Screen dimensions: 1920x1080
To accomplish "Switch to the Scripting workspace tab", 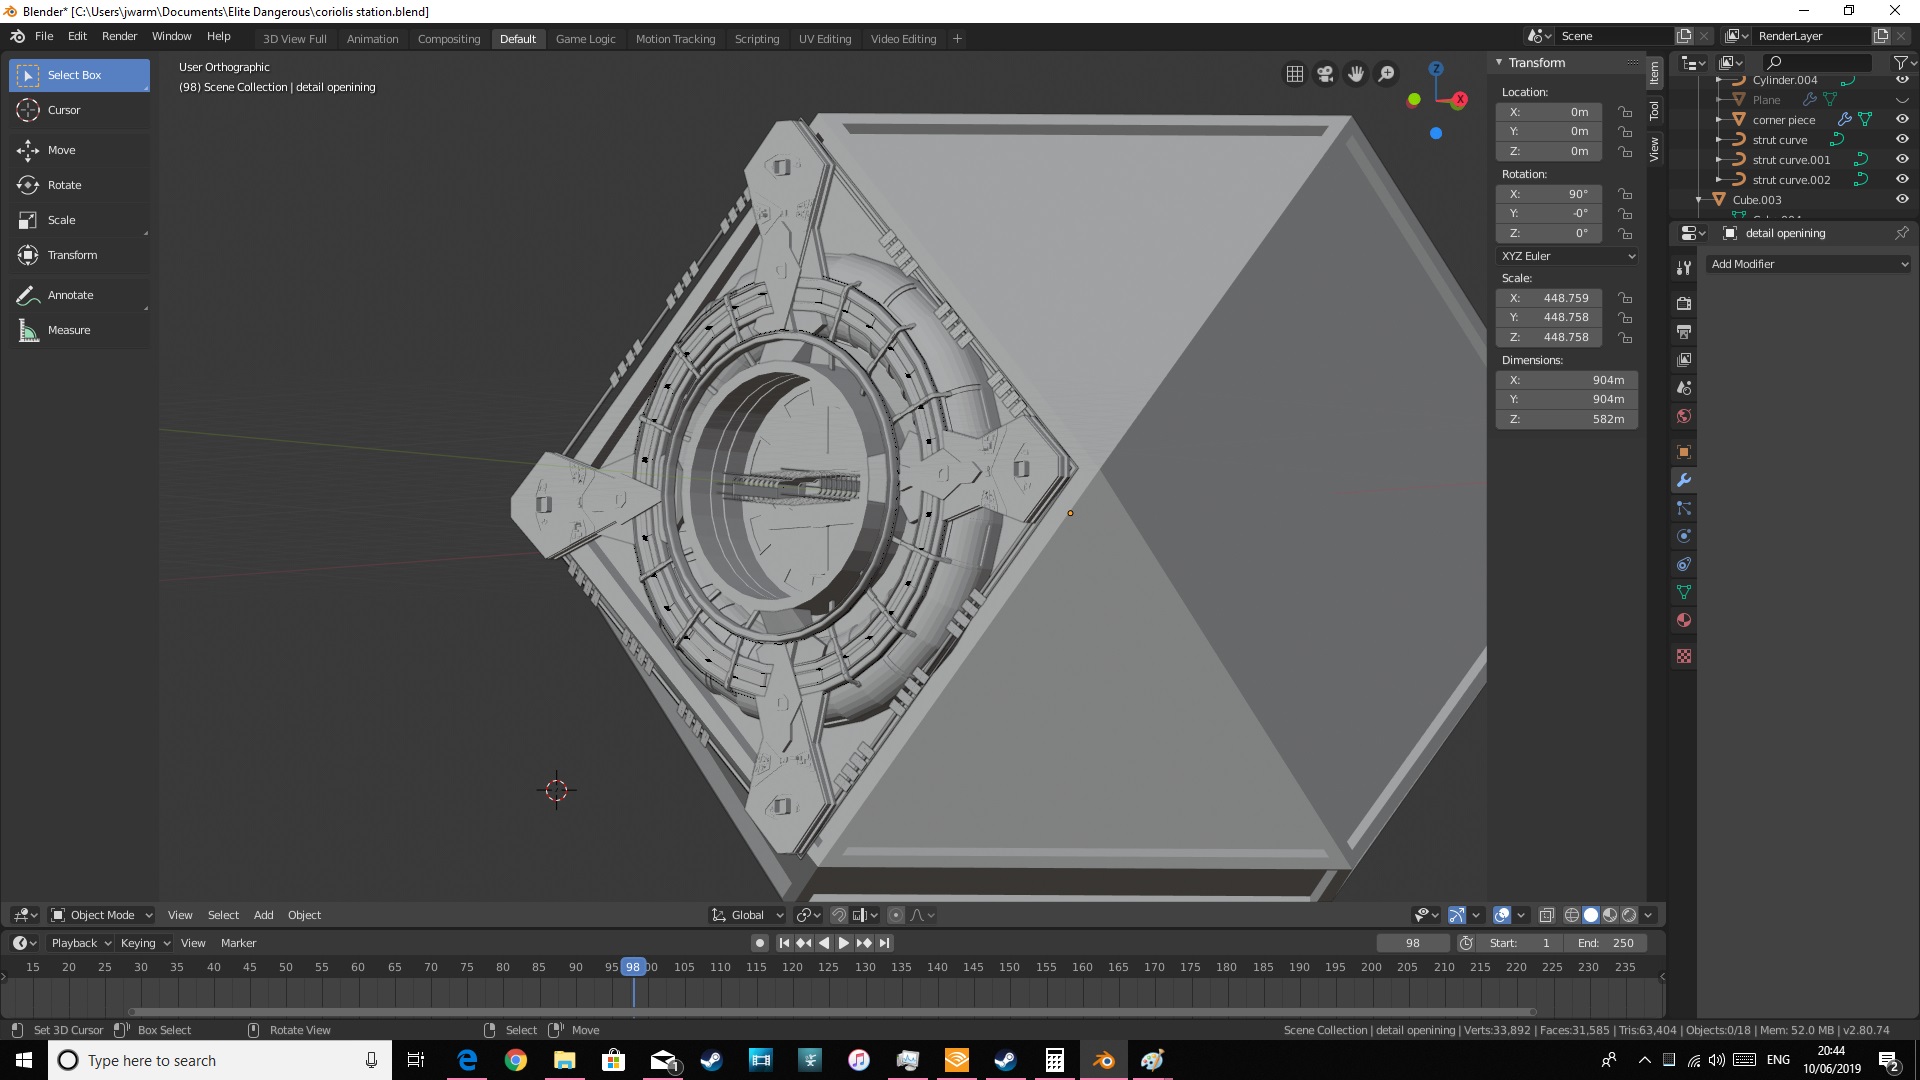I will click(x=757, y=39).
